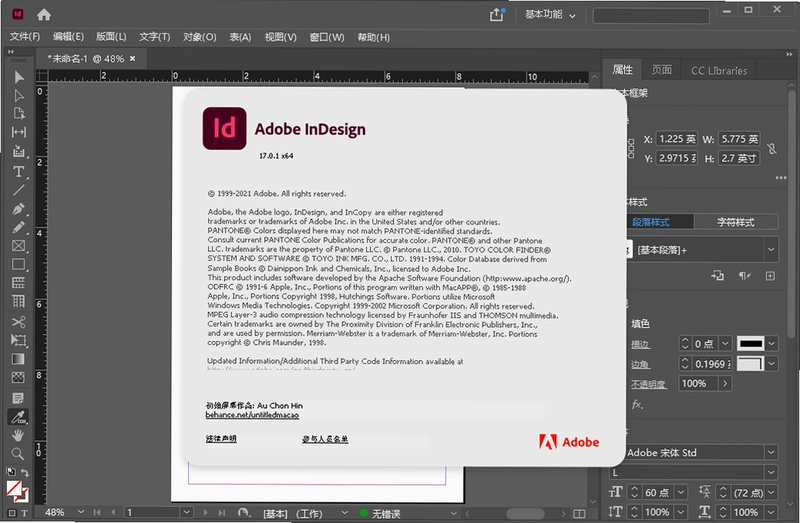Select the horizontal grid tool
The width and height of the screenshot is (800, 523).
19,283
